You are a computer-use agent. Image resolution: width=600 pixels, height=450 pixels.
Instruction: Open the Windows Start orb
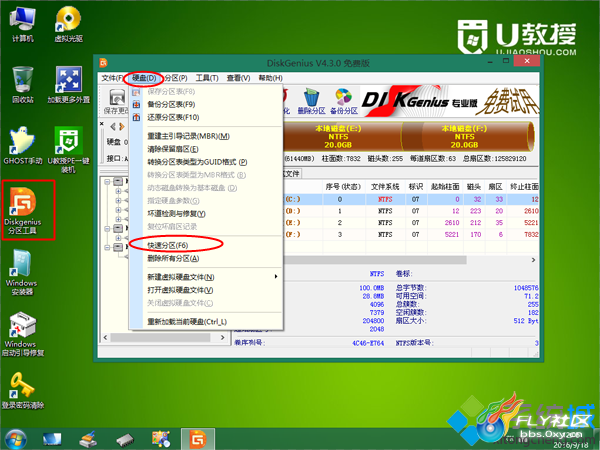coord(15,439)
